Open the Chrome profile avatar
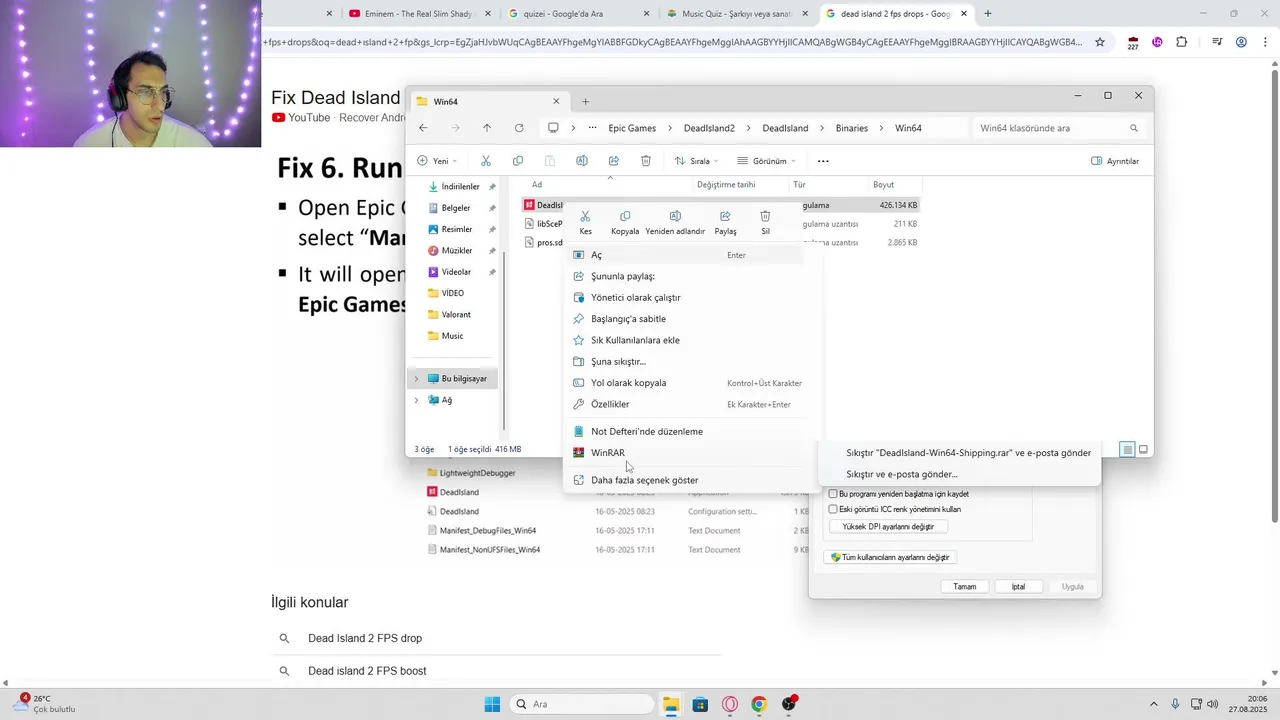Screen dimensions: 1280x720 coord(1241,42)
